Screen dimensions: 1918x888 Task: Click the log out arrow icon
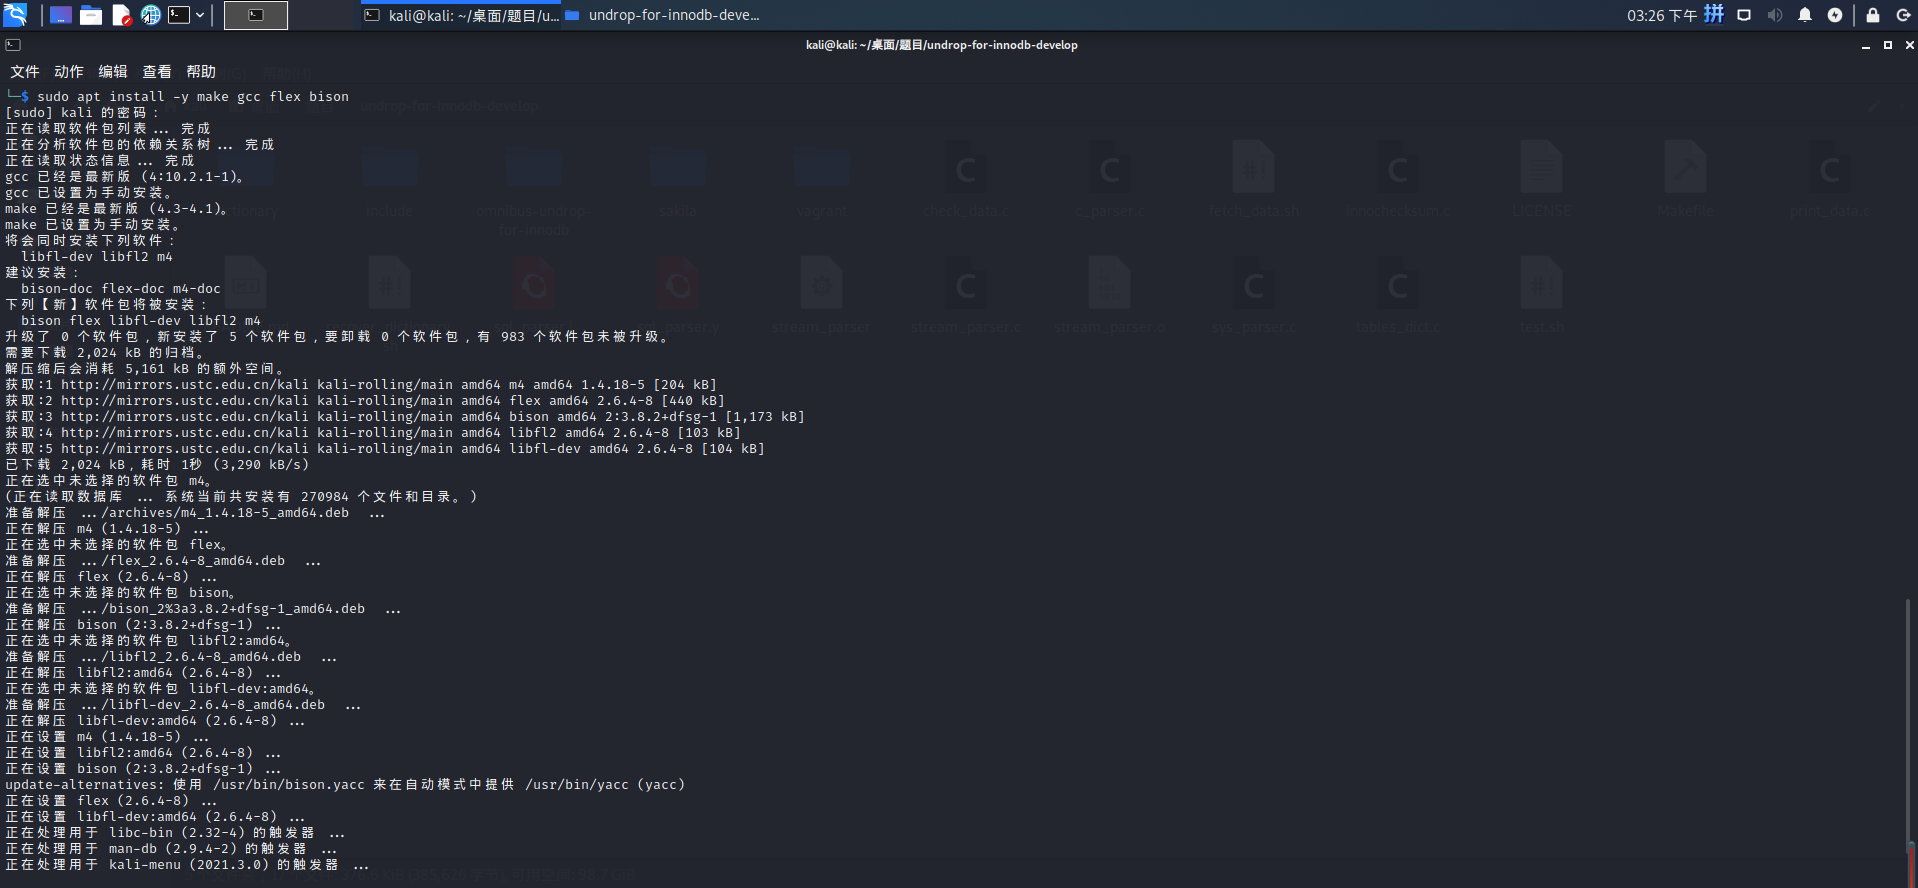point(1903,15)
